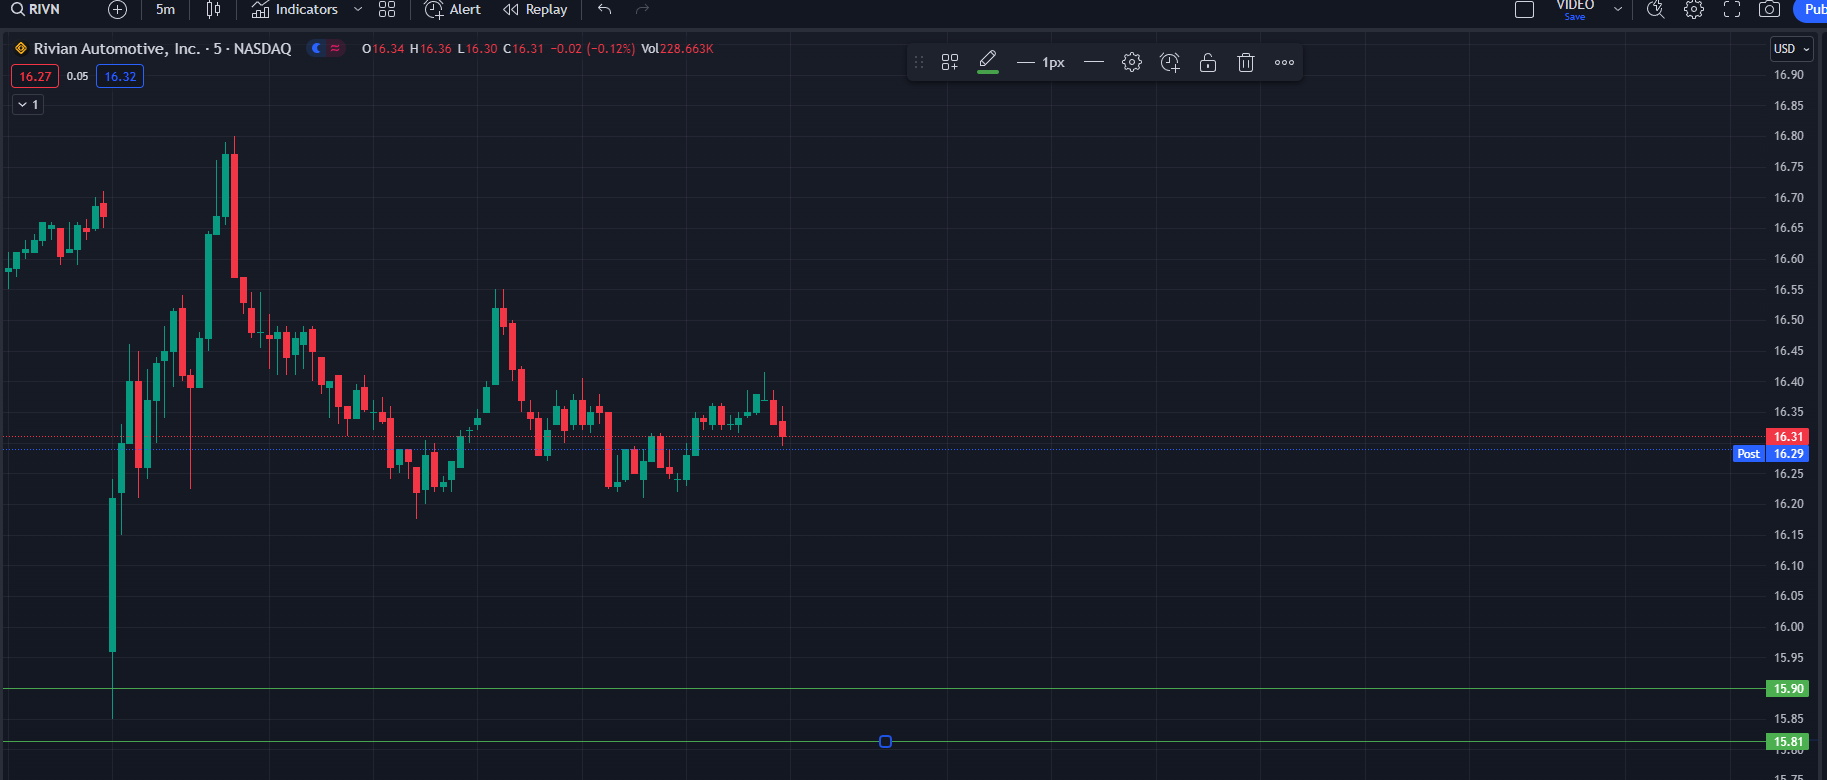The height and width of the screenshot is (780, 1827).
Task: Open indicator templates grid icon
Action: point(387,9)
